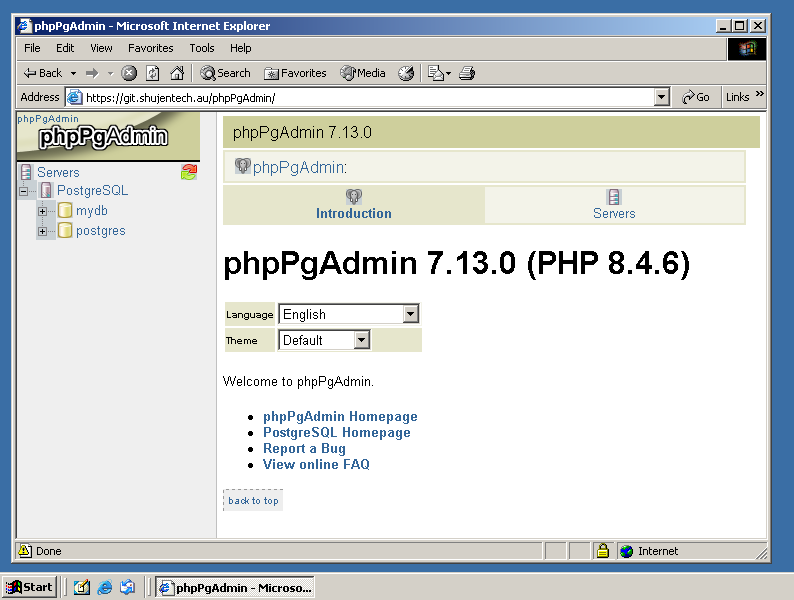Click the Print icon in toolbar
Image resolution: width=794 pixels, height=600 pixels.
(467, 73)
